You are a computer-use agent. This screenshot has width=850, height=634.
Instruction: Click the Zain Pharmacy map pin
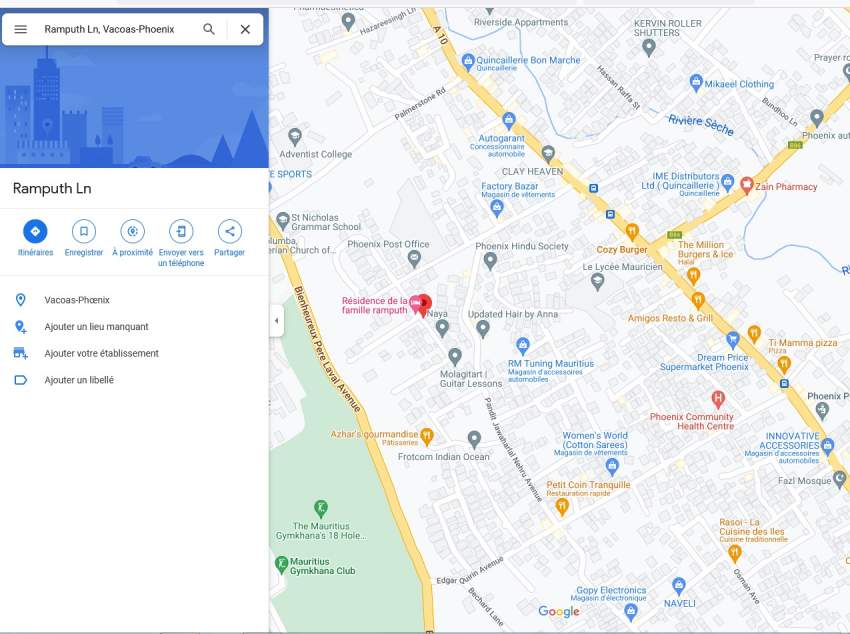point(746,184)
